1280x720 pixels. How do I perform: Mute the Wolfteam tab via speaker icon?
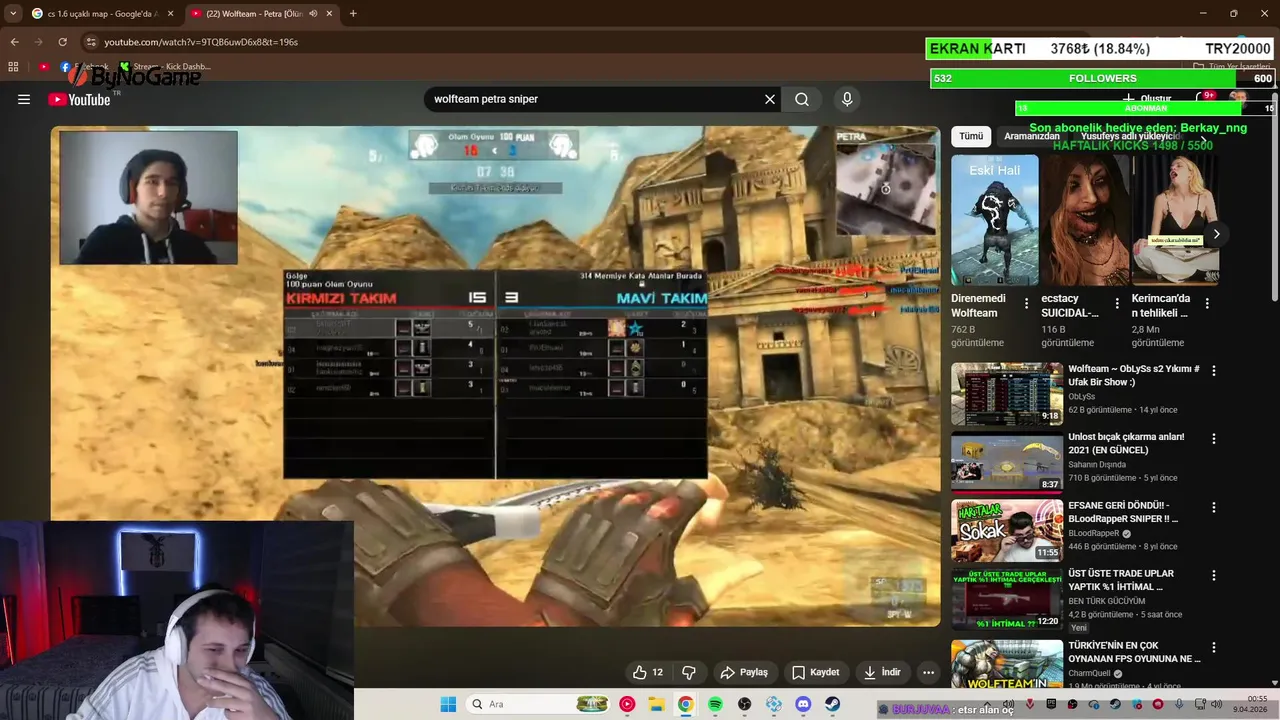pos(313,13)
